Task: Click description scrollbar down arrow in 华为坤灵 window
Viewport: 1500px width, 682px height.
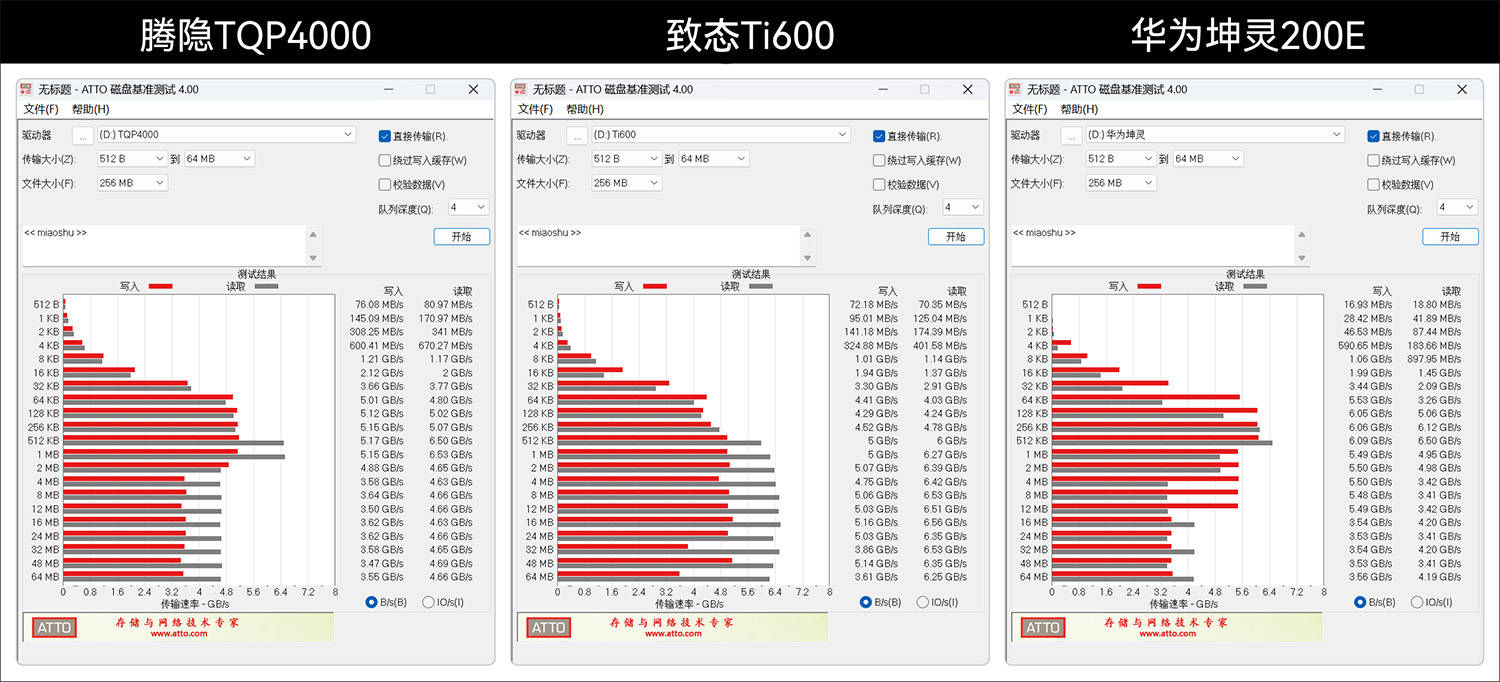Action: pyautogui.click(x=1302, y=258)
